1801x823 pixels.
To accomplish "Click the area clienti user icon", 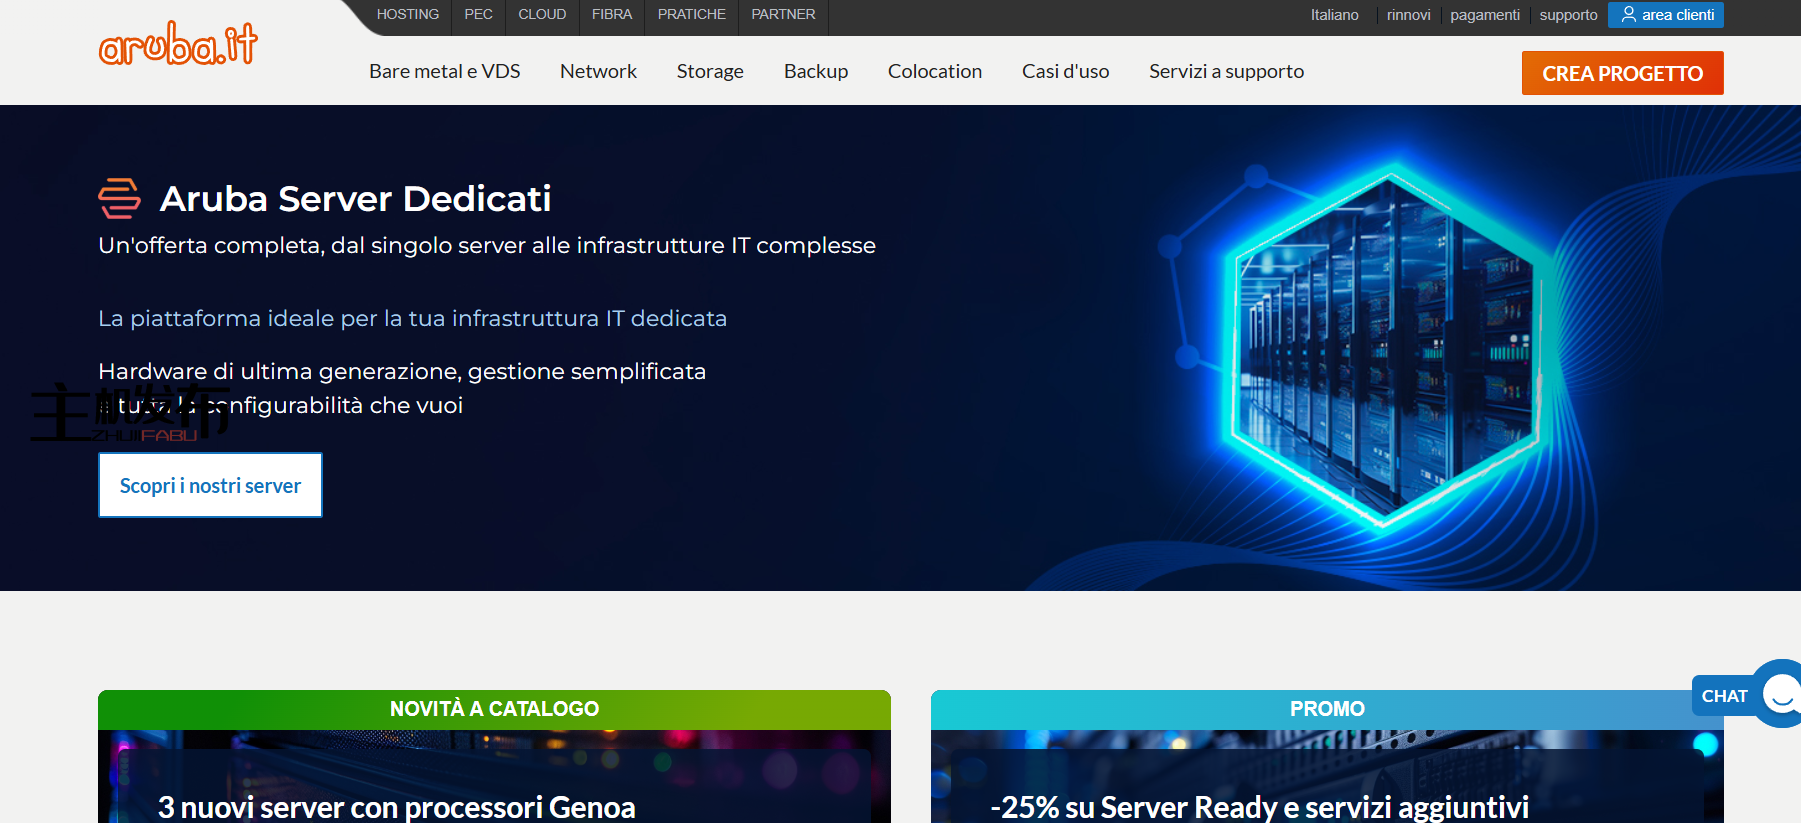I will click(1629, 14).
